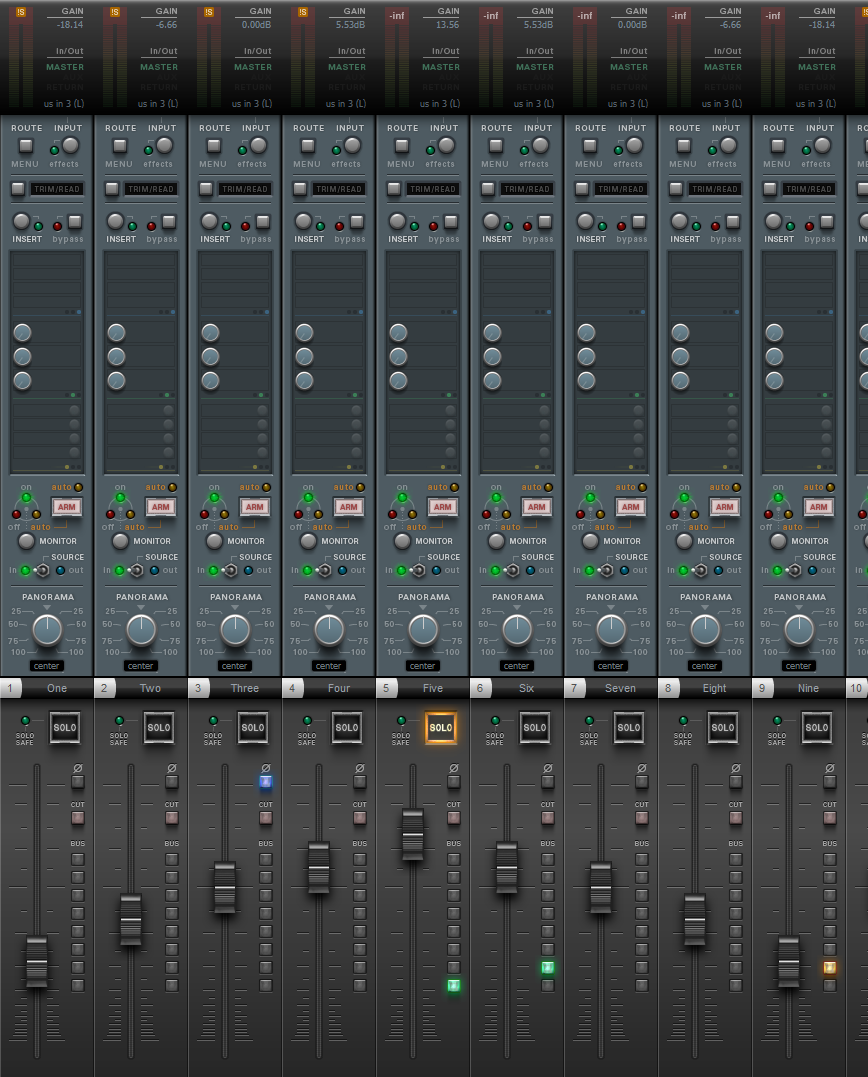Open the INSERT selector on channel Six

pyautogui.click(x=491, y=222)
